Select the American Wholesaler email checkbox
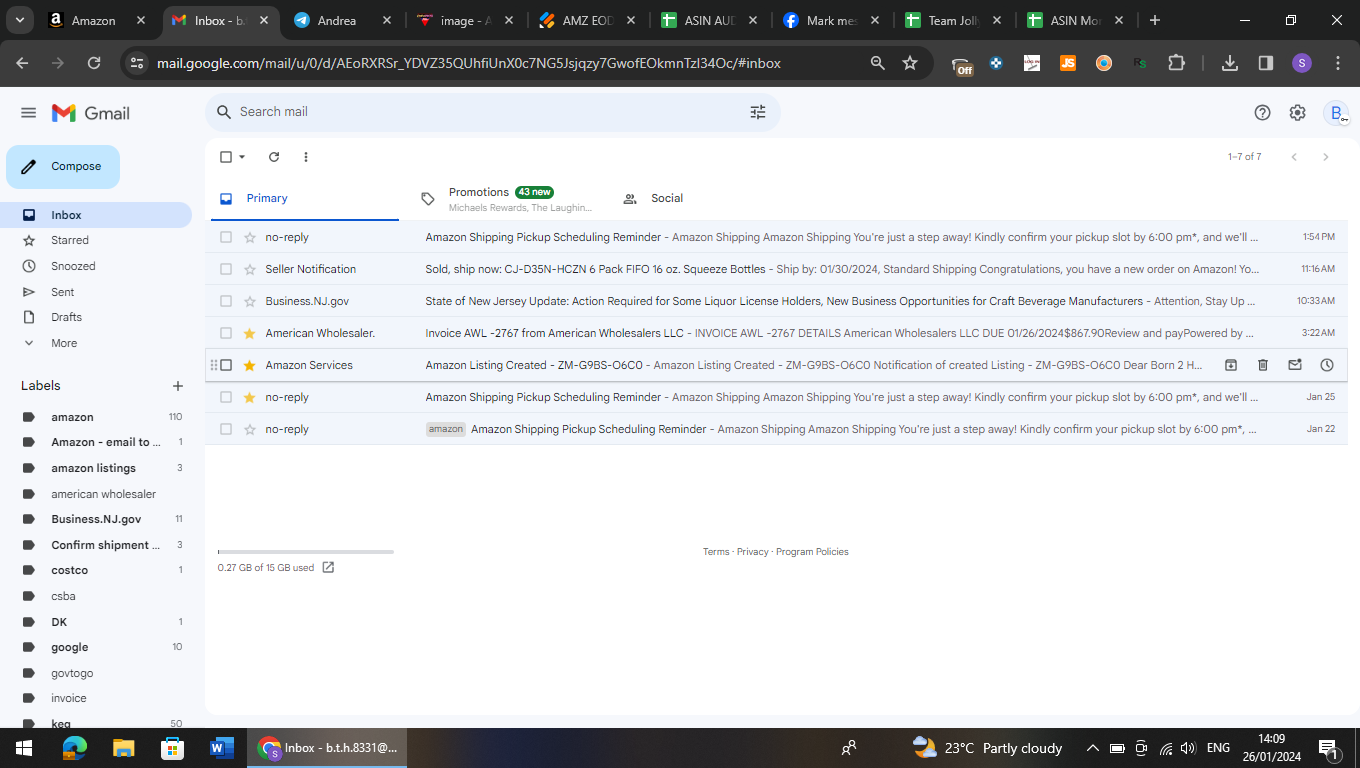Viewport: 1360px width, 768px height. point(225,333)
